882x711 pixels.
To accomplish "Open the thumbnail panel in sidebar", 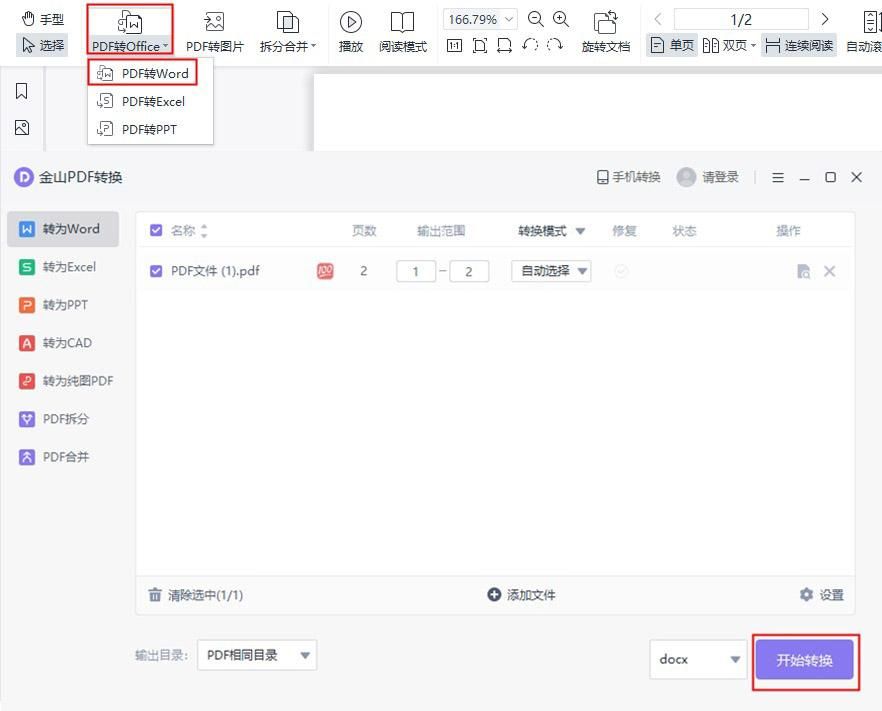I will [x=22, y=128].
